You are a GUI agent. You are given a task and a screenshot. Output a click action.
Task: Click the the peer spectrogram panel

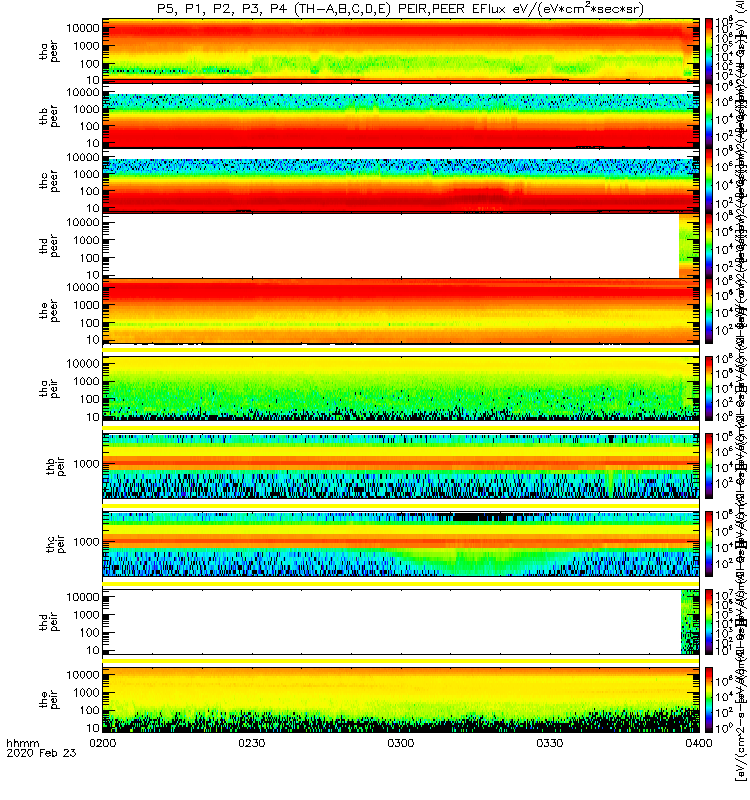[401, 310]
